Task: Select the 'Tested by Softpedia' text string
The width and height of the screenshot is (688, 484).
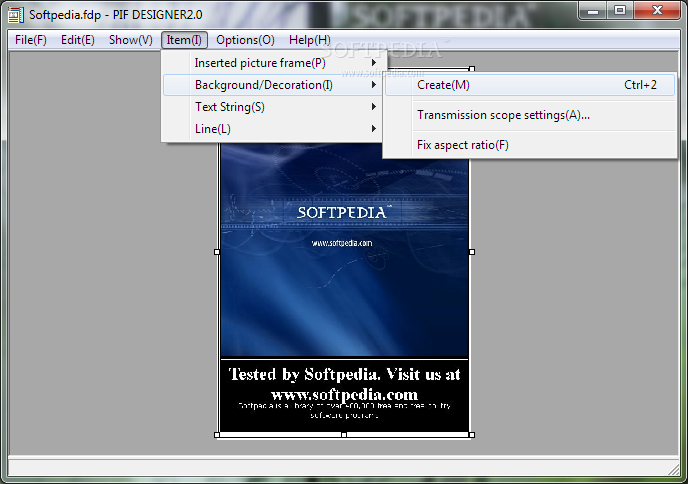Action: pyautogui.click(x=344, y=384)
